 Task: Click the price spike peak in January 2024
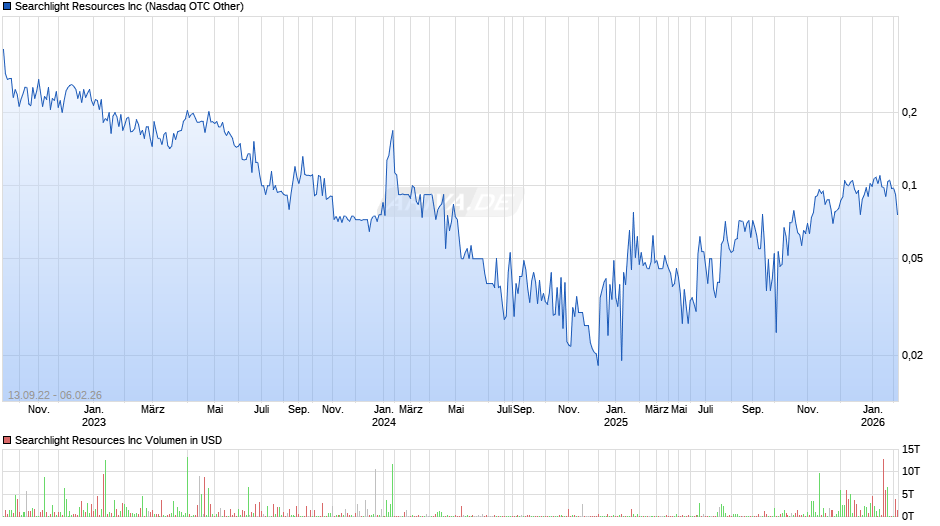click(393, 131)
